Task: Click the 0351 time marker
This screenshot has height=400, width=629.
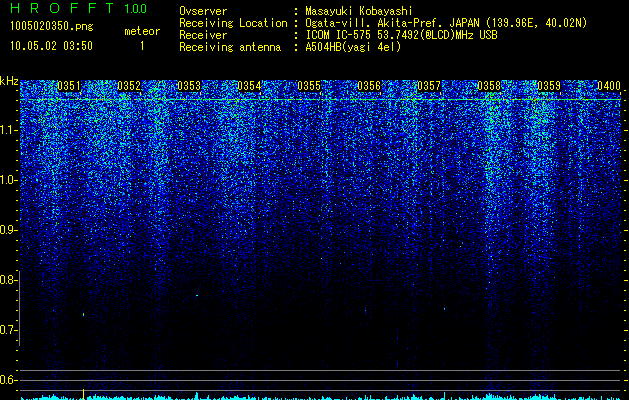Action: tap(69, 86)
